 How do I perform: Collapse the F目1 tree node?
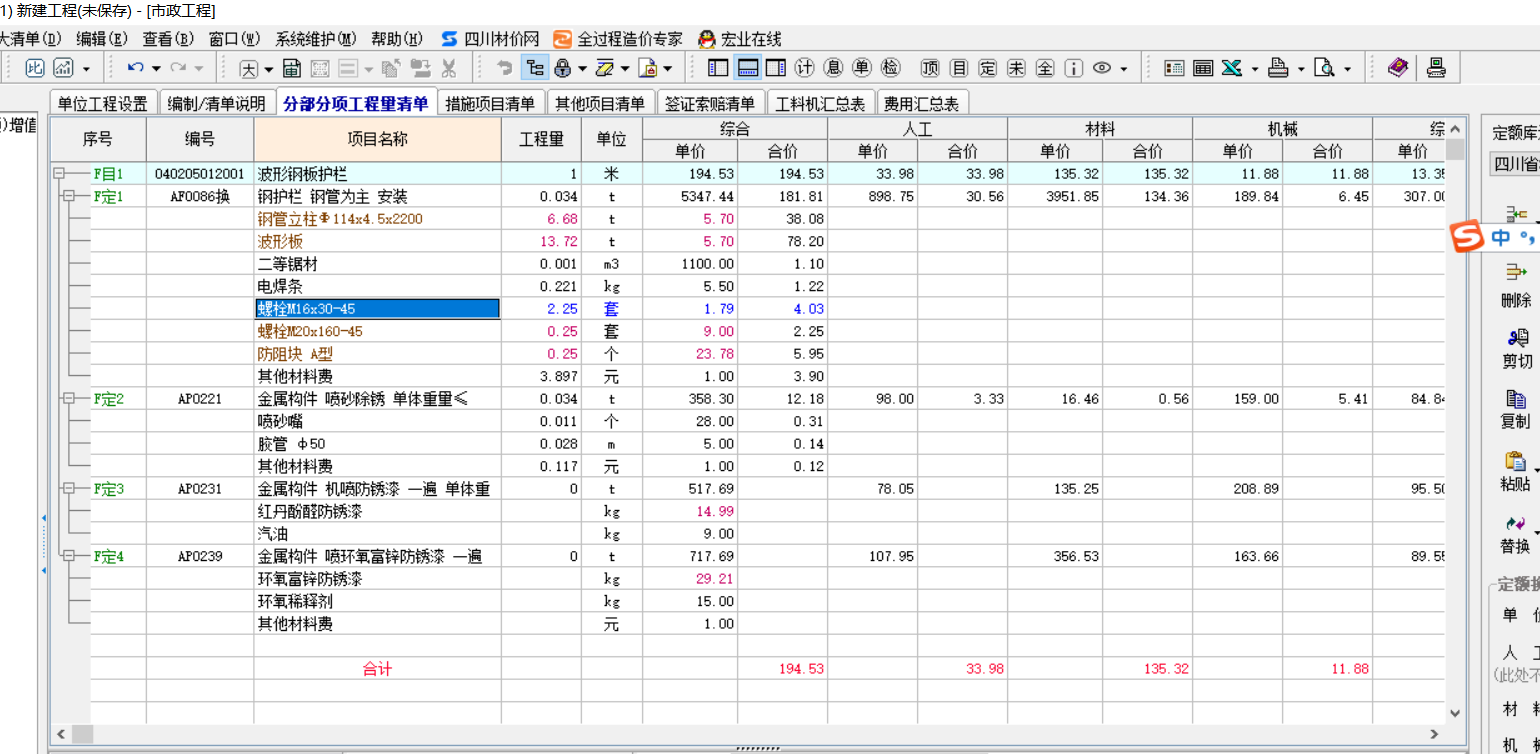coord(59,174)
